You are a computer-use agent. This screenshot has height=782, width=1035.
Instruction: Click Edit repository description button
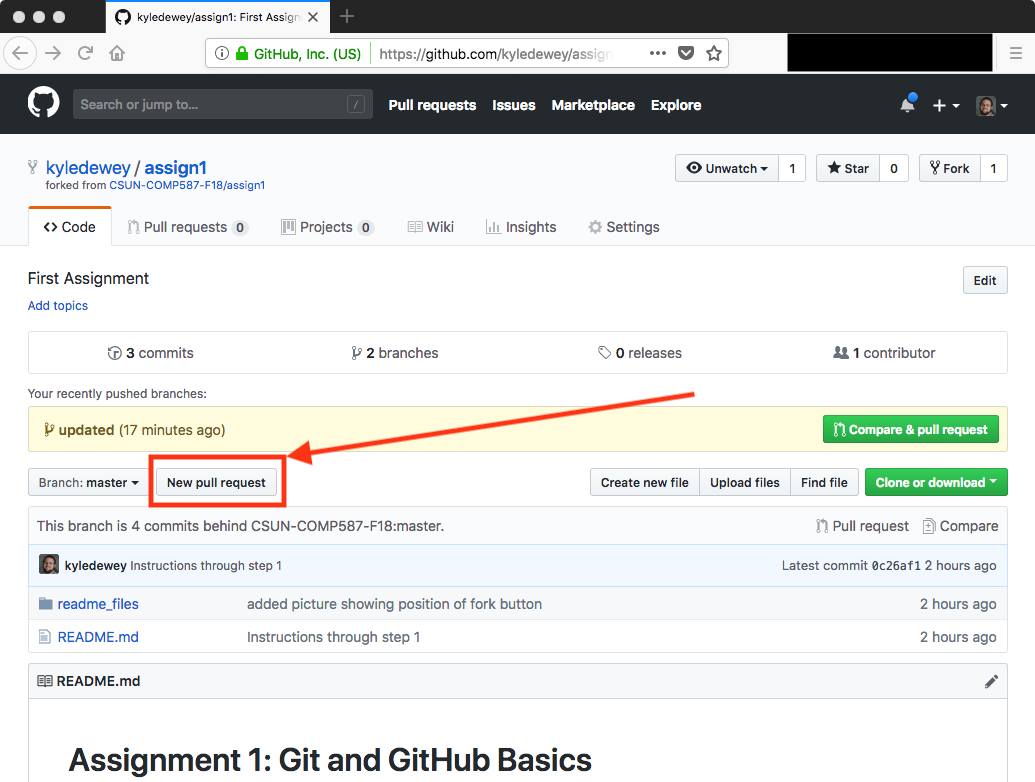click(985, 280)
